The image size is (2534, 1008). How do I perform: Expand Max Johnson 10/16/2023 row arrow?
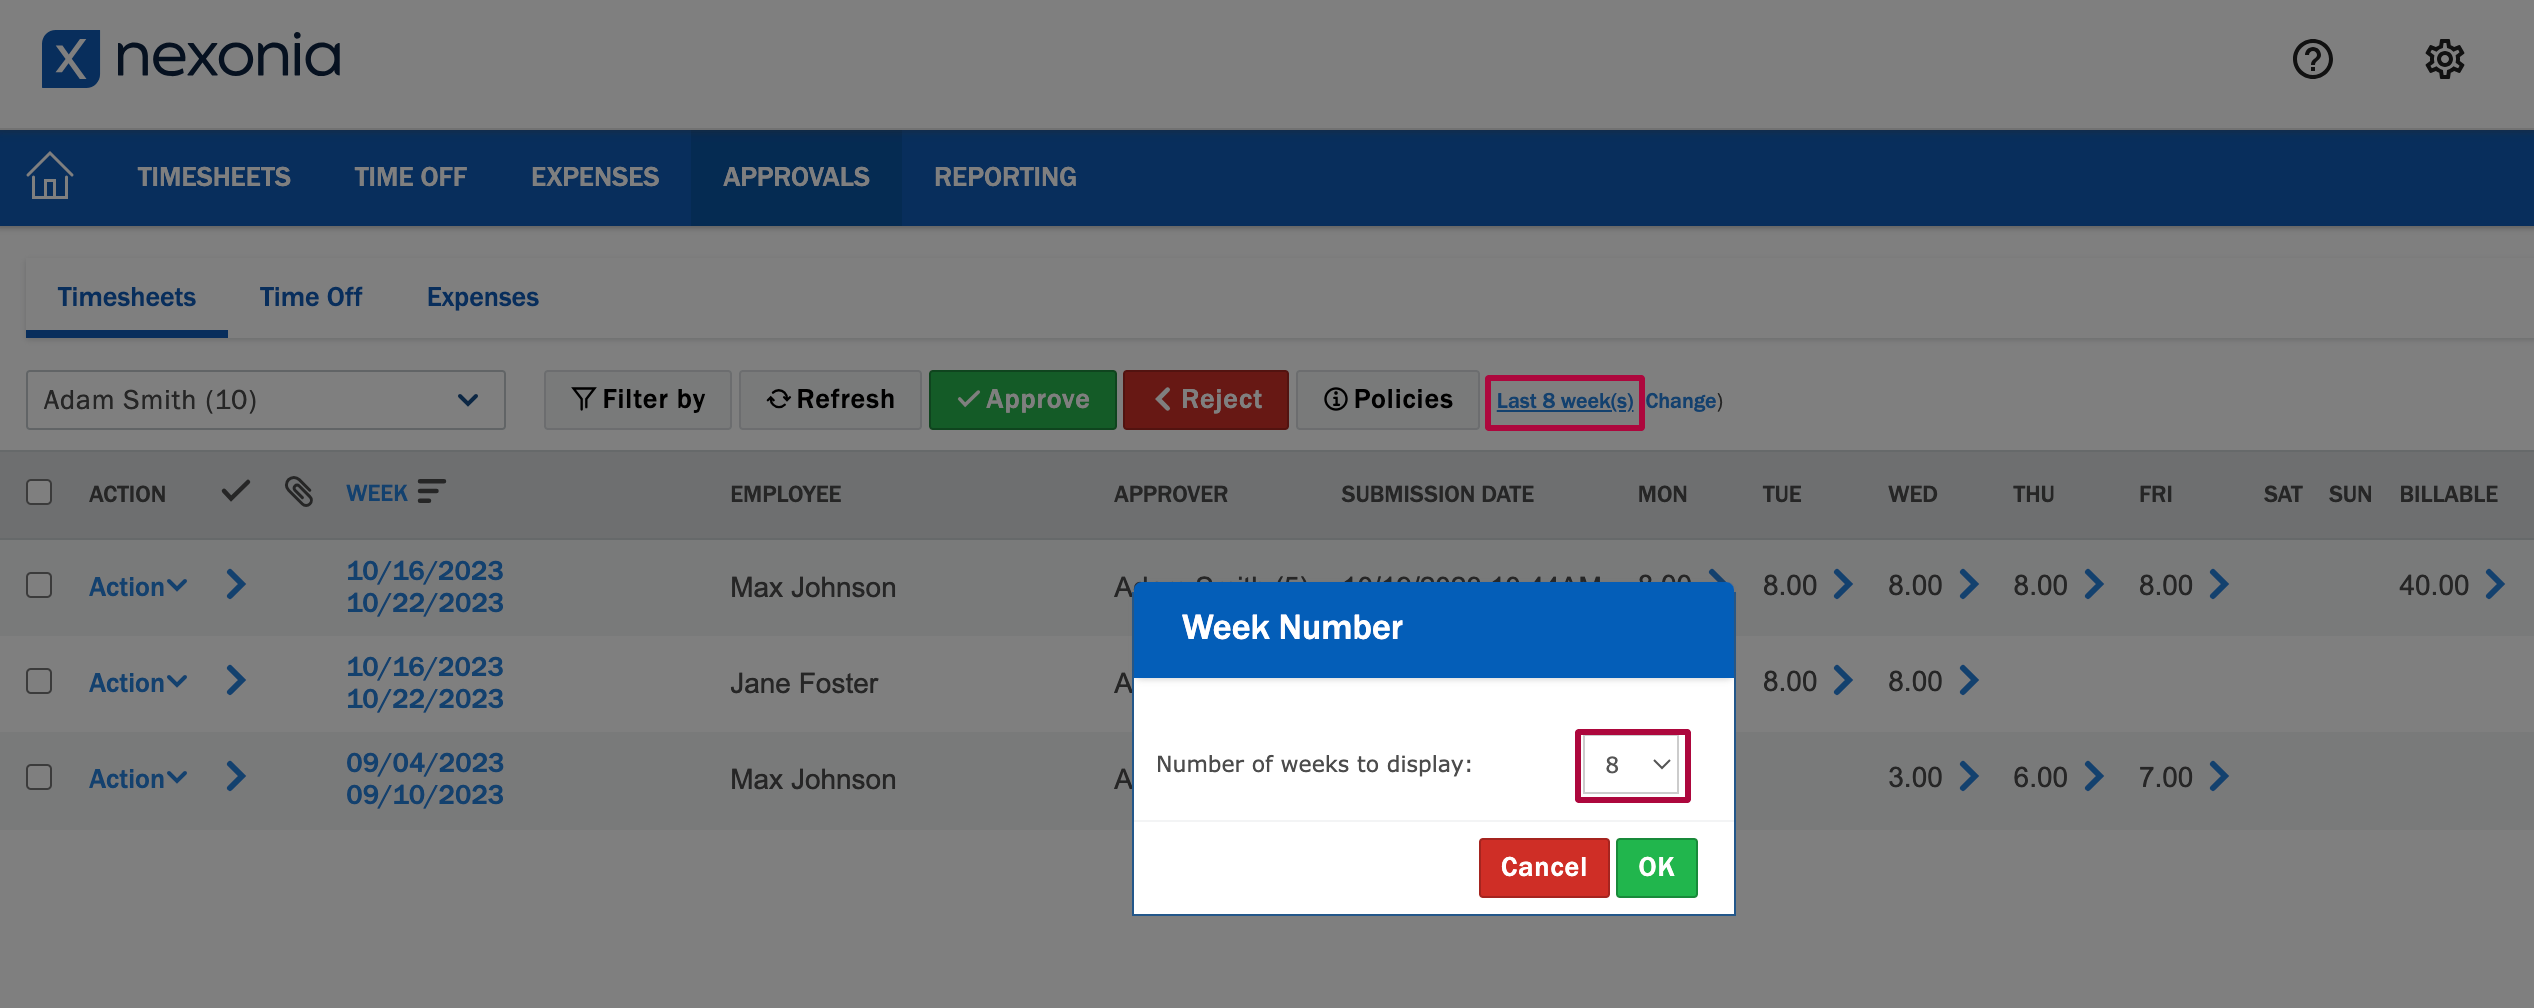coord(236,585)
